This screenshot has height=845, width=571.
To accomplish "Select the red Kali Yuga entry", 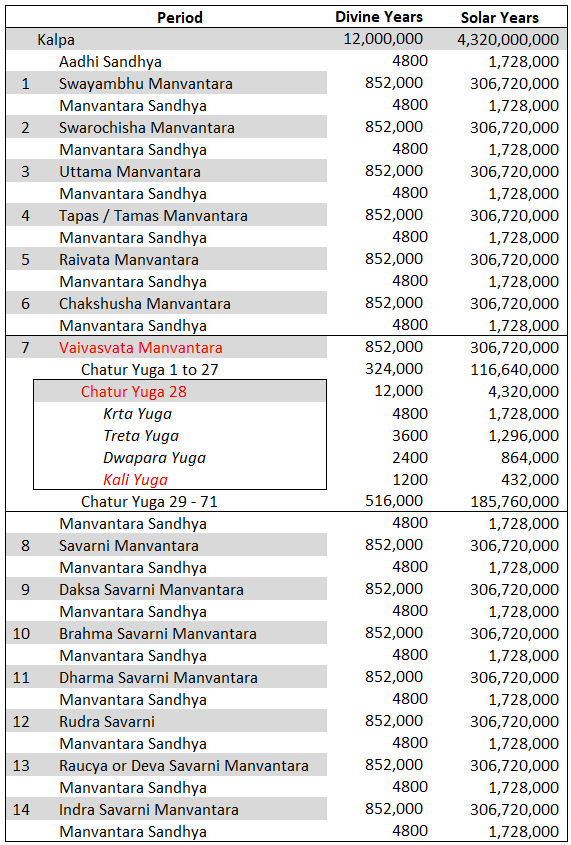I will click(136, 480).
